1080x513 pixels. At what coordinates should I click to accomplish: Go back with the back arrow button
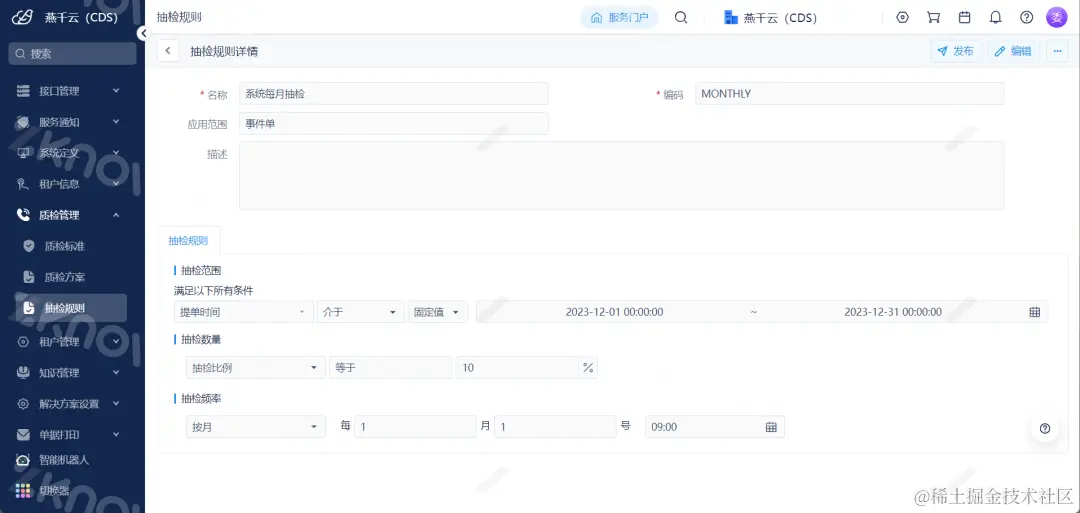[168, 51]
